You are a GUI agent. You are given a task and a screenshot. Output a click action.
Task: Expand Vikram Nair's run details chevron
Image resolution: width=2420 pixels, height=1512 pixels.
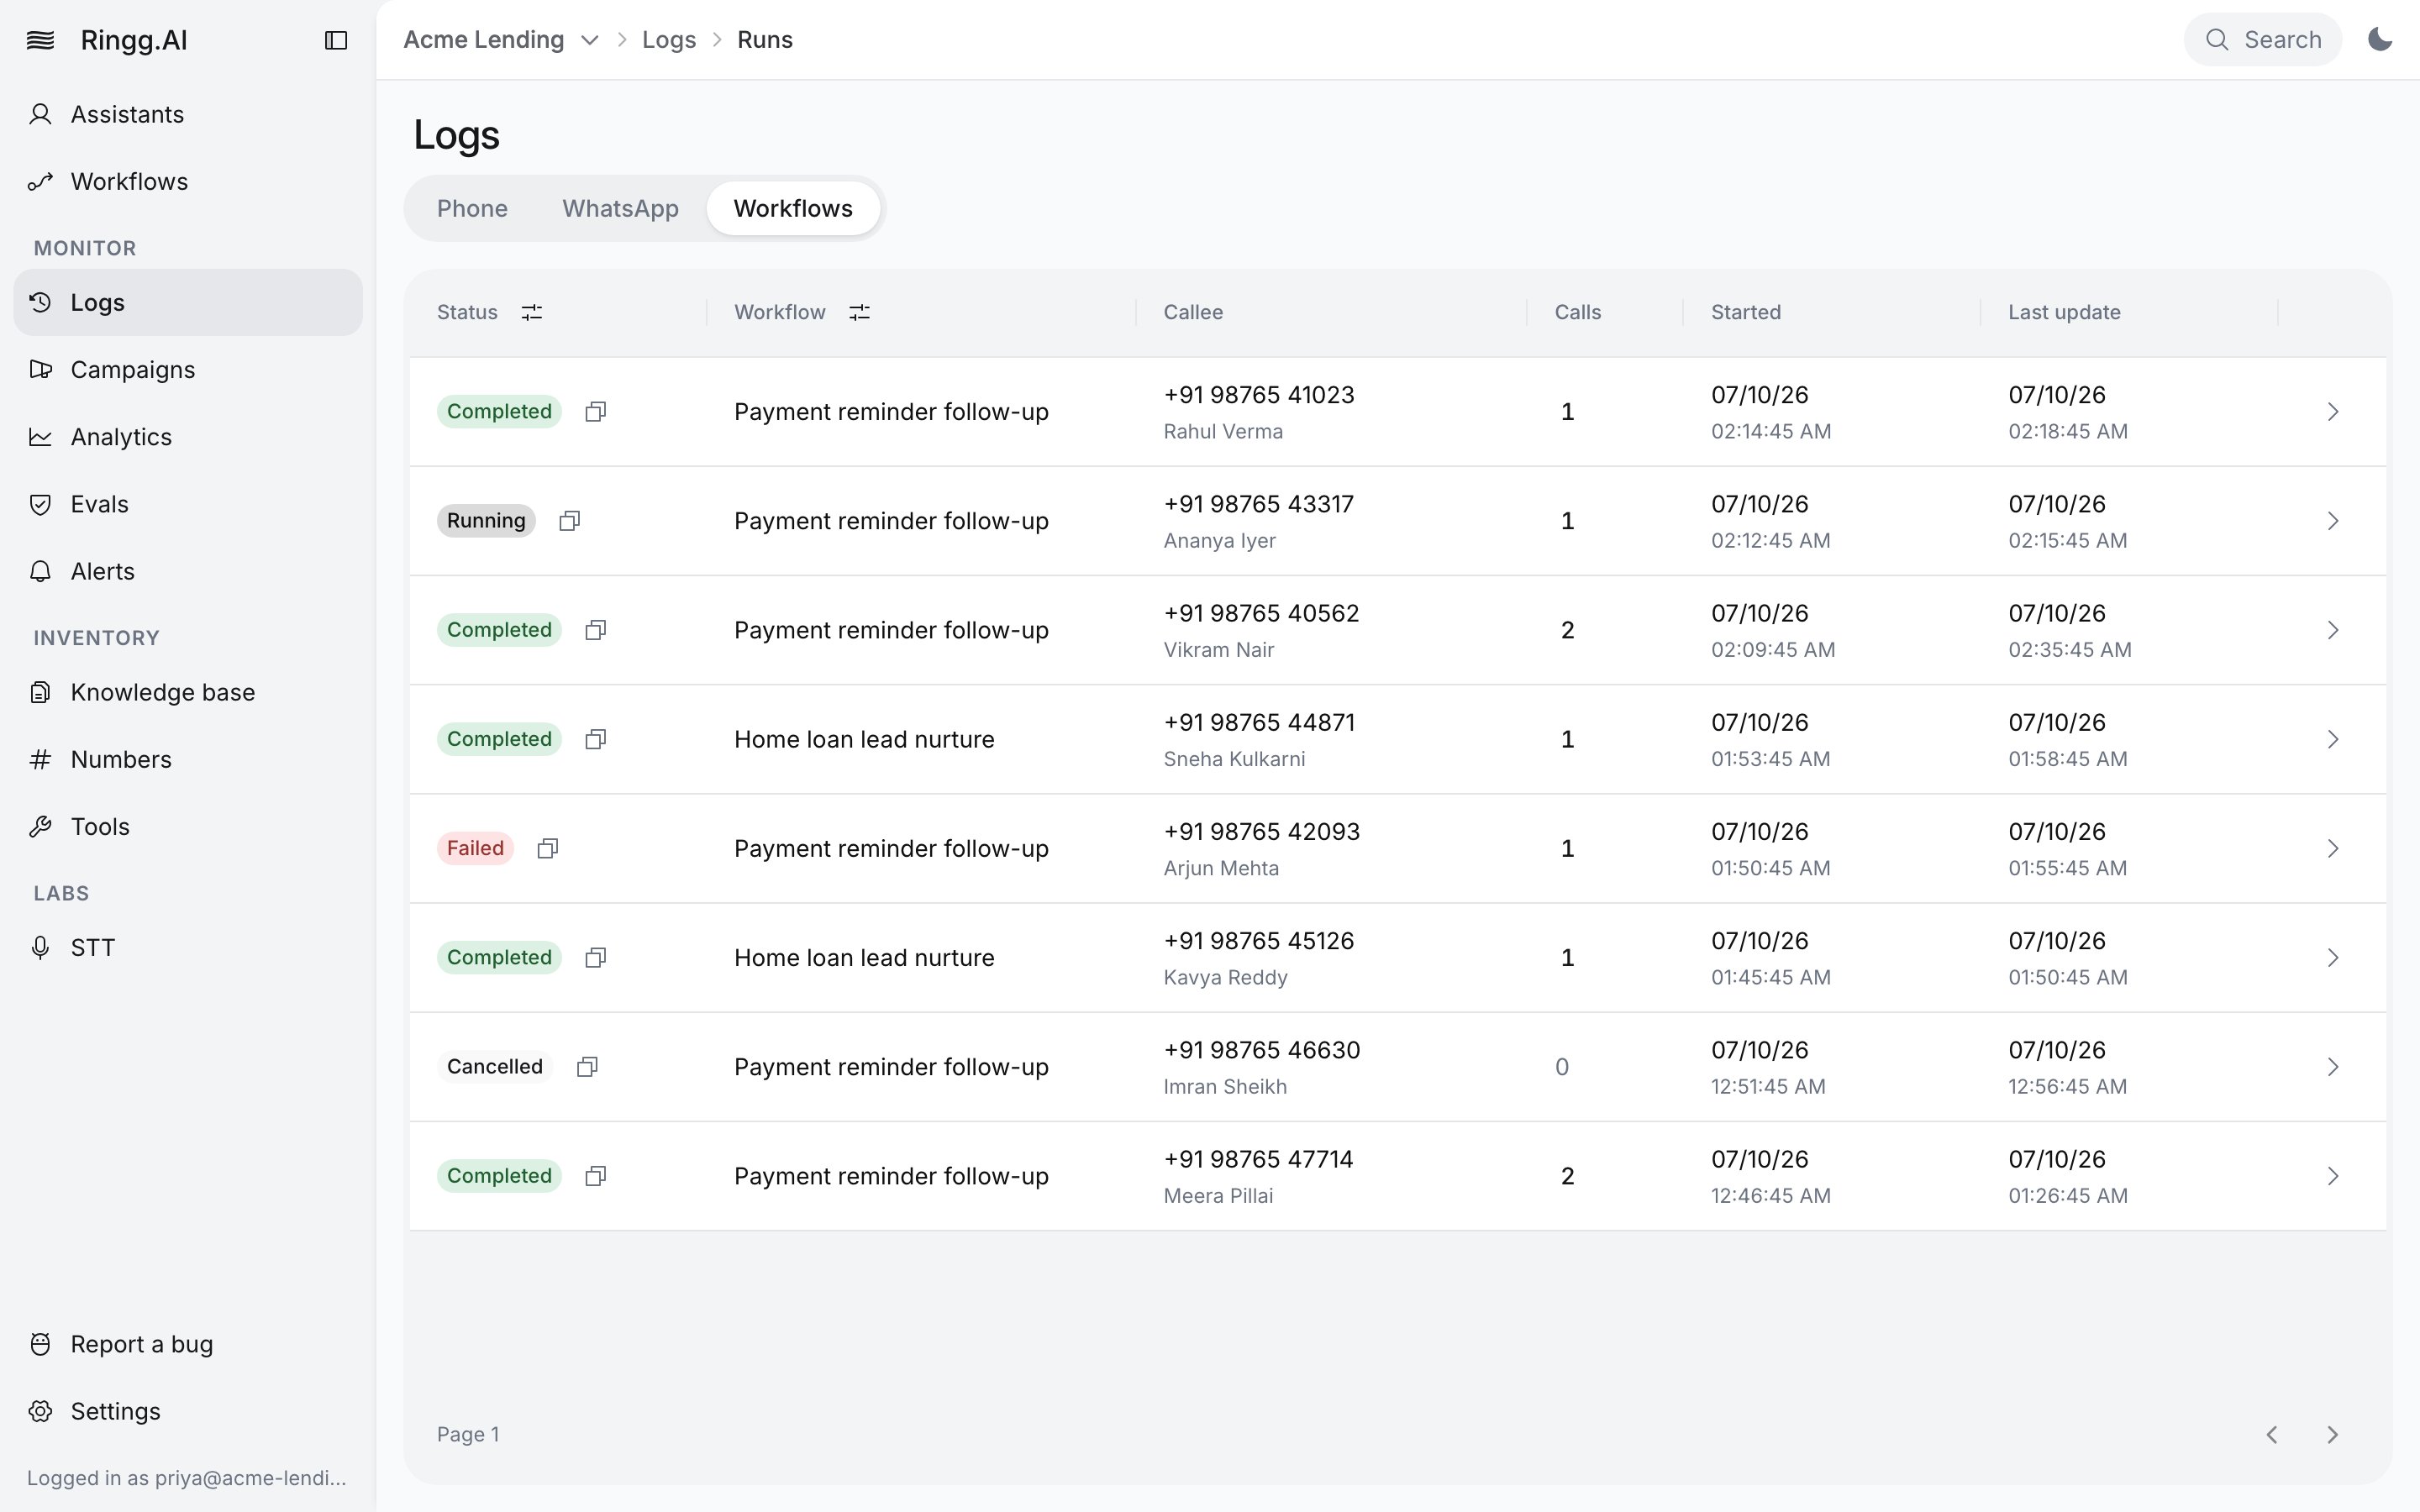2332,630
